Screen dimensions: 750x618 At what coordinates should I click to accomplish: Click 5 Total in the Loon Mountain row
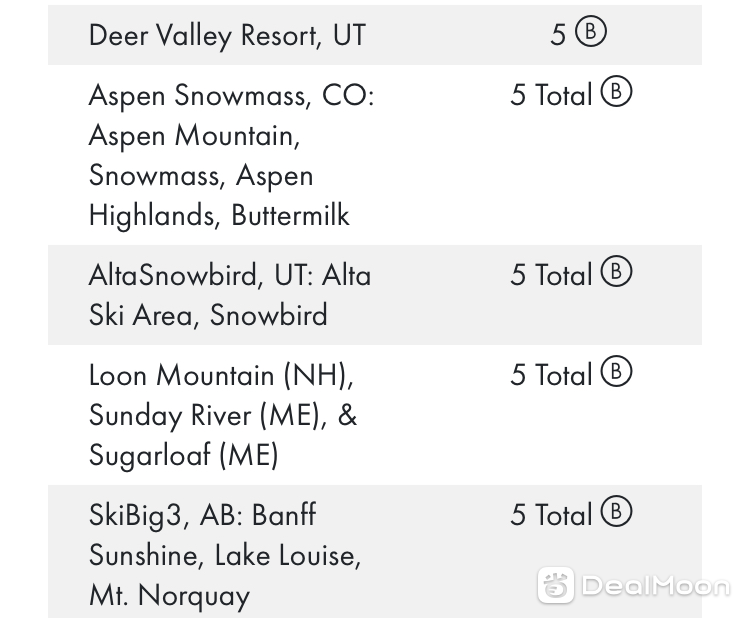[x=551, y=375]
